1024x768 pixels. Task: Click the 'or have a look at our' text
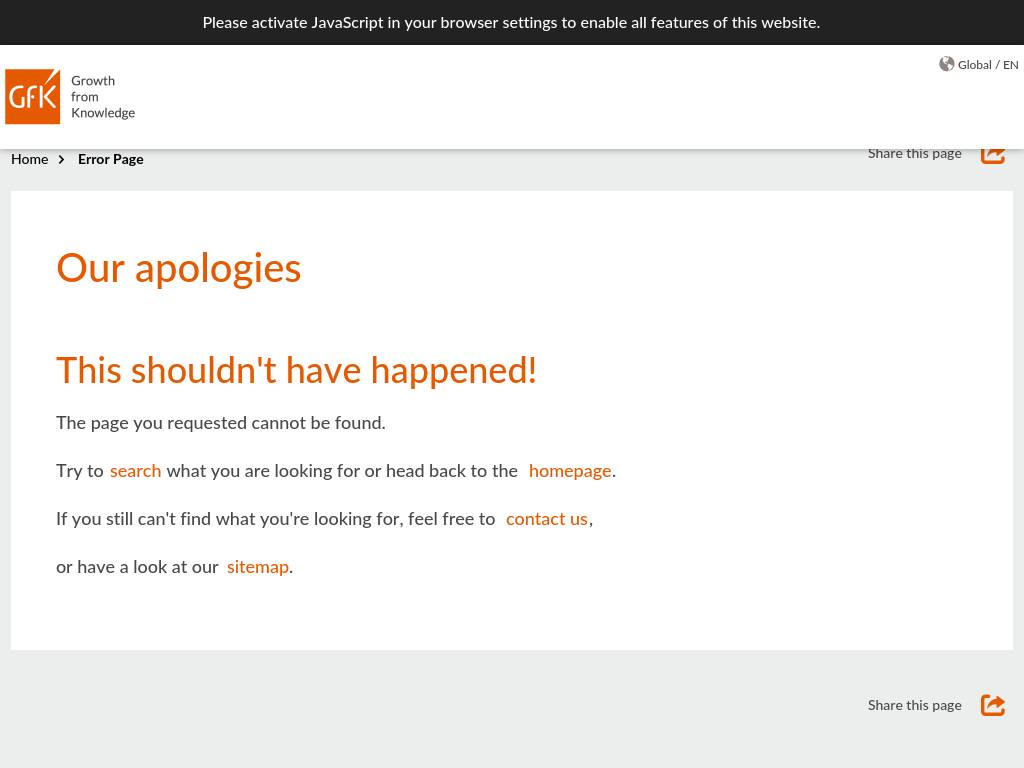137,567
